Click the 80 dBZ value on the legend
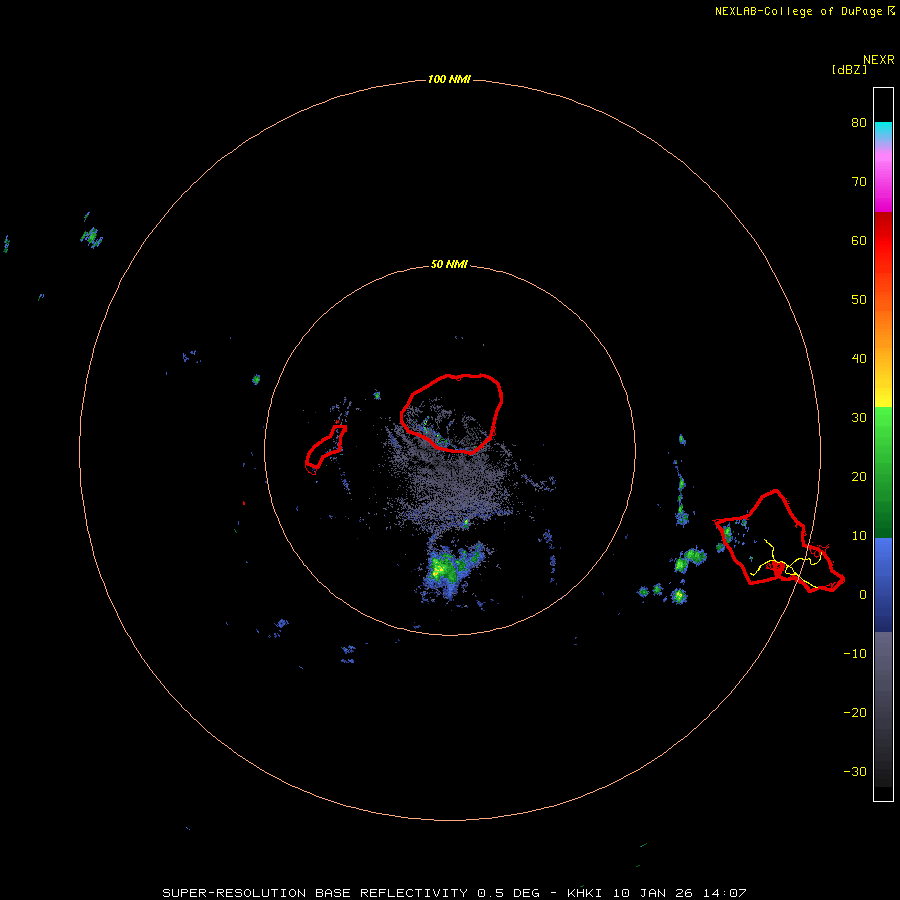This screenshot has width=900, height=900. [x=859, y=123]
